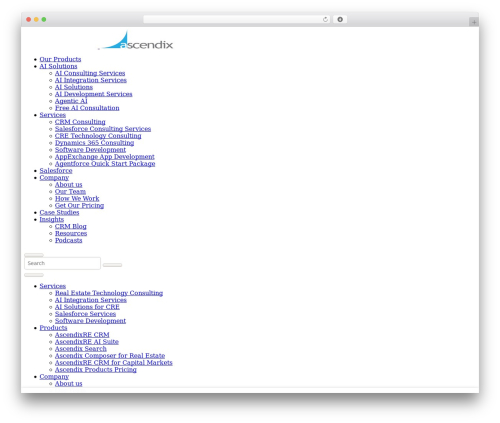
Task: Open the nested AI Solutions sub-link
Action: pyautogui.click(x=74, y=87)
